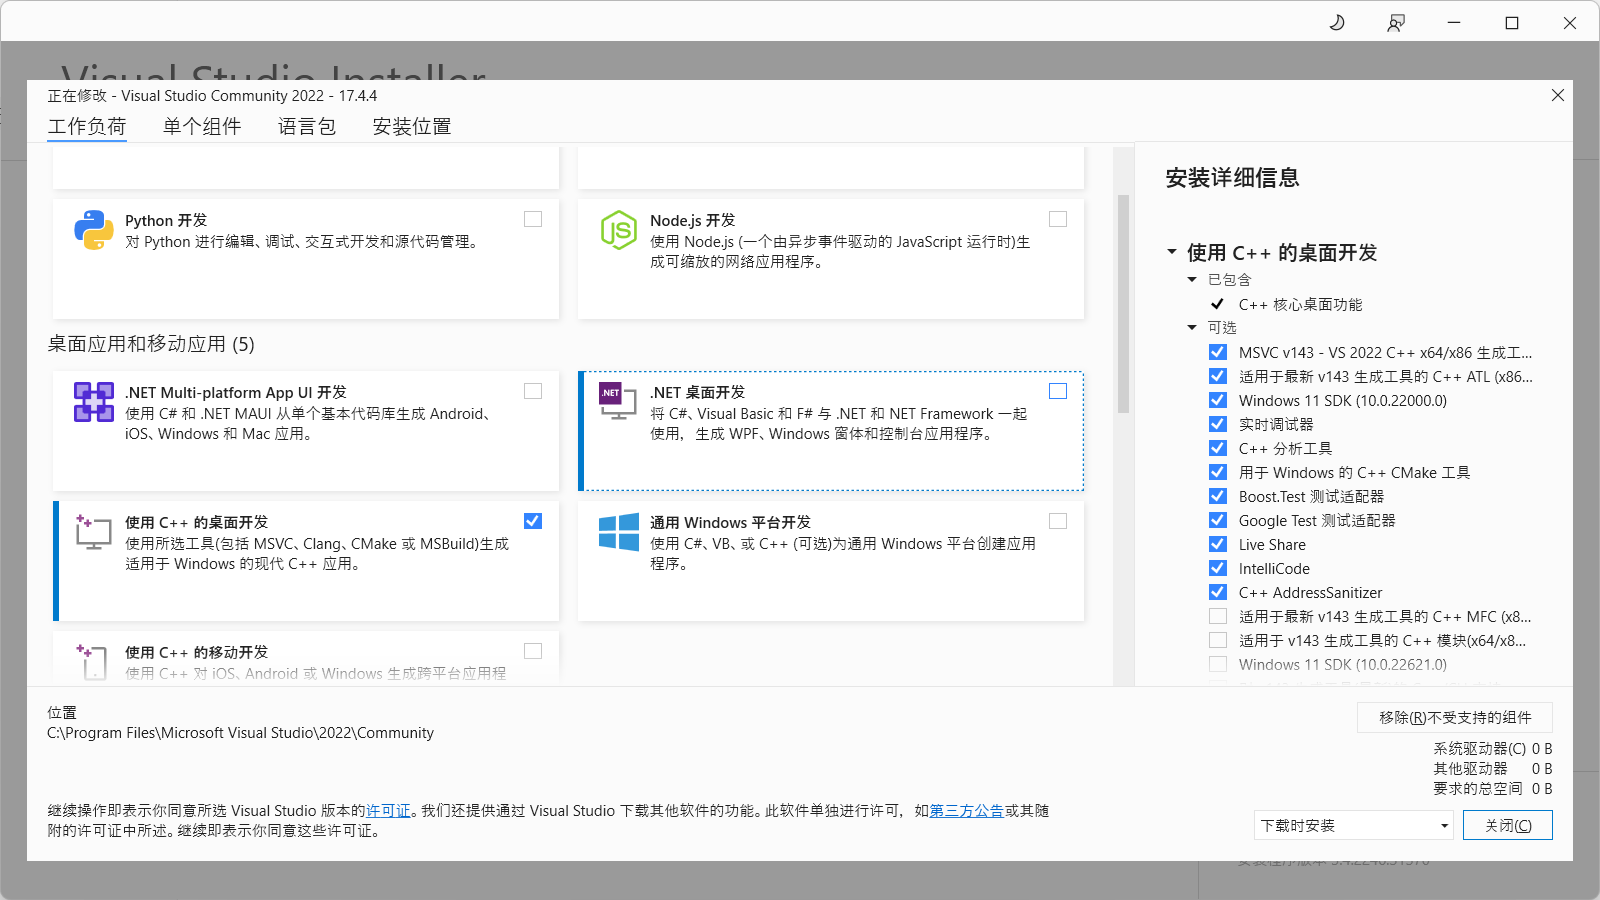This screenshot has width=1600, height=900.
Task: Enable the Python 开发 workload checkbox
Action: point(533,219)
